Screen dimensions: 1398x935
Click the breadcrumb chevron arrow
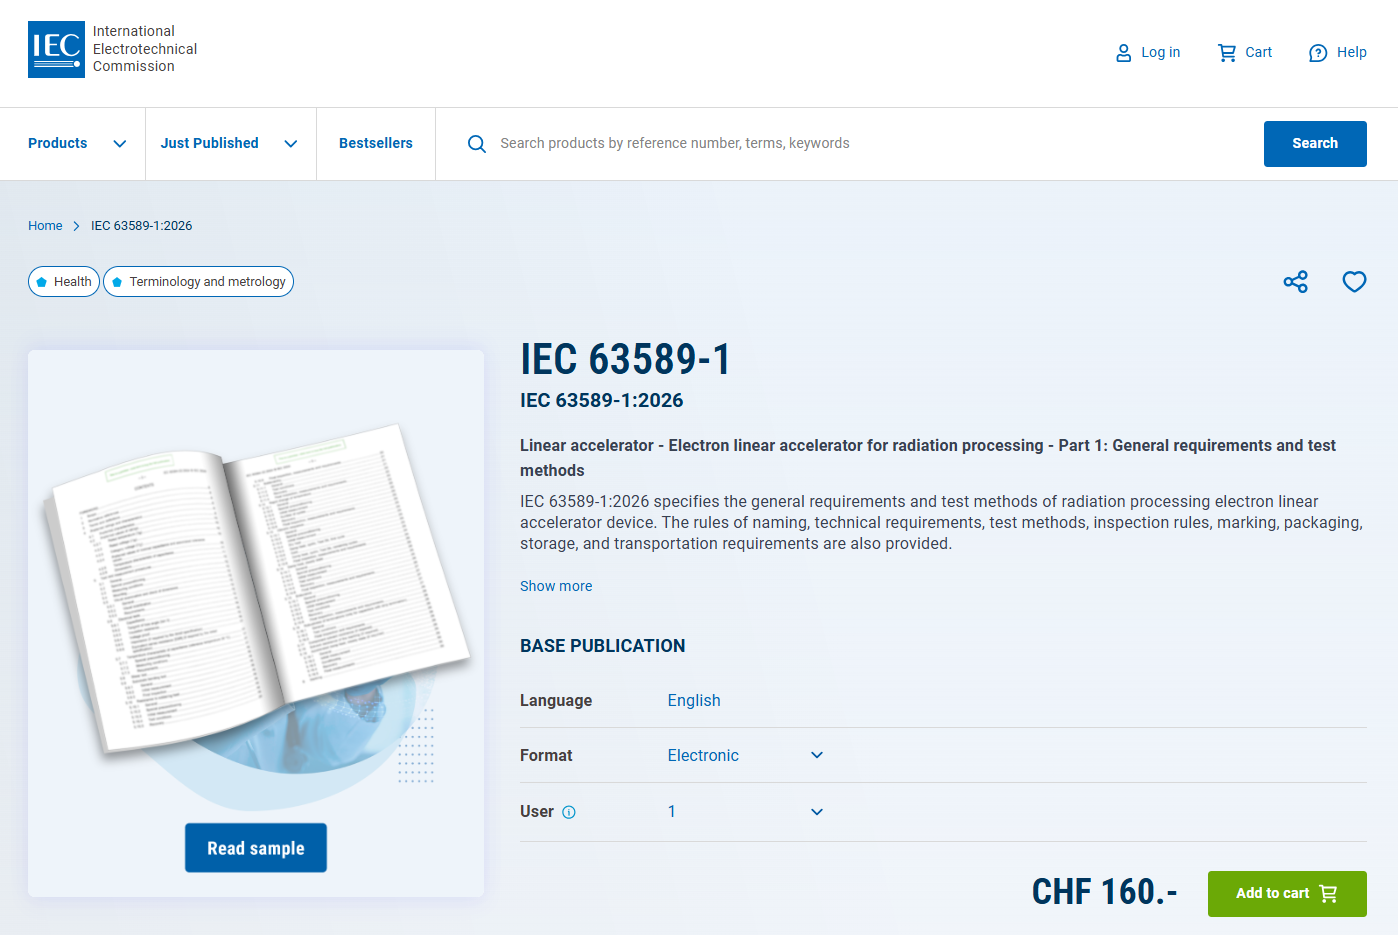tap(76, 226)
